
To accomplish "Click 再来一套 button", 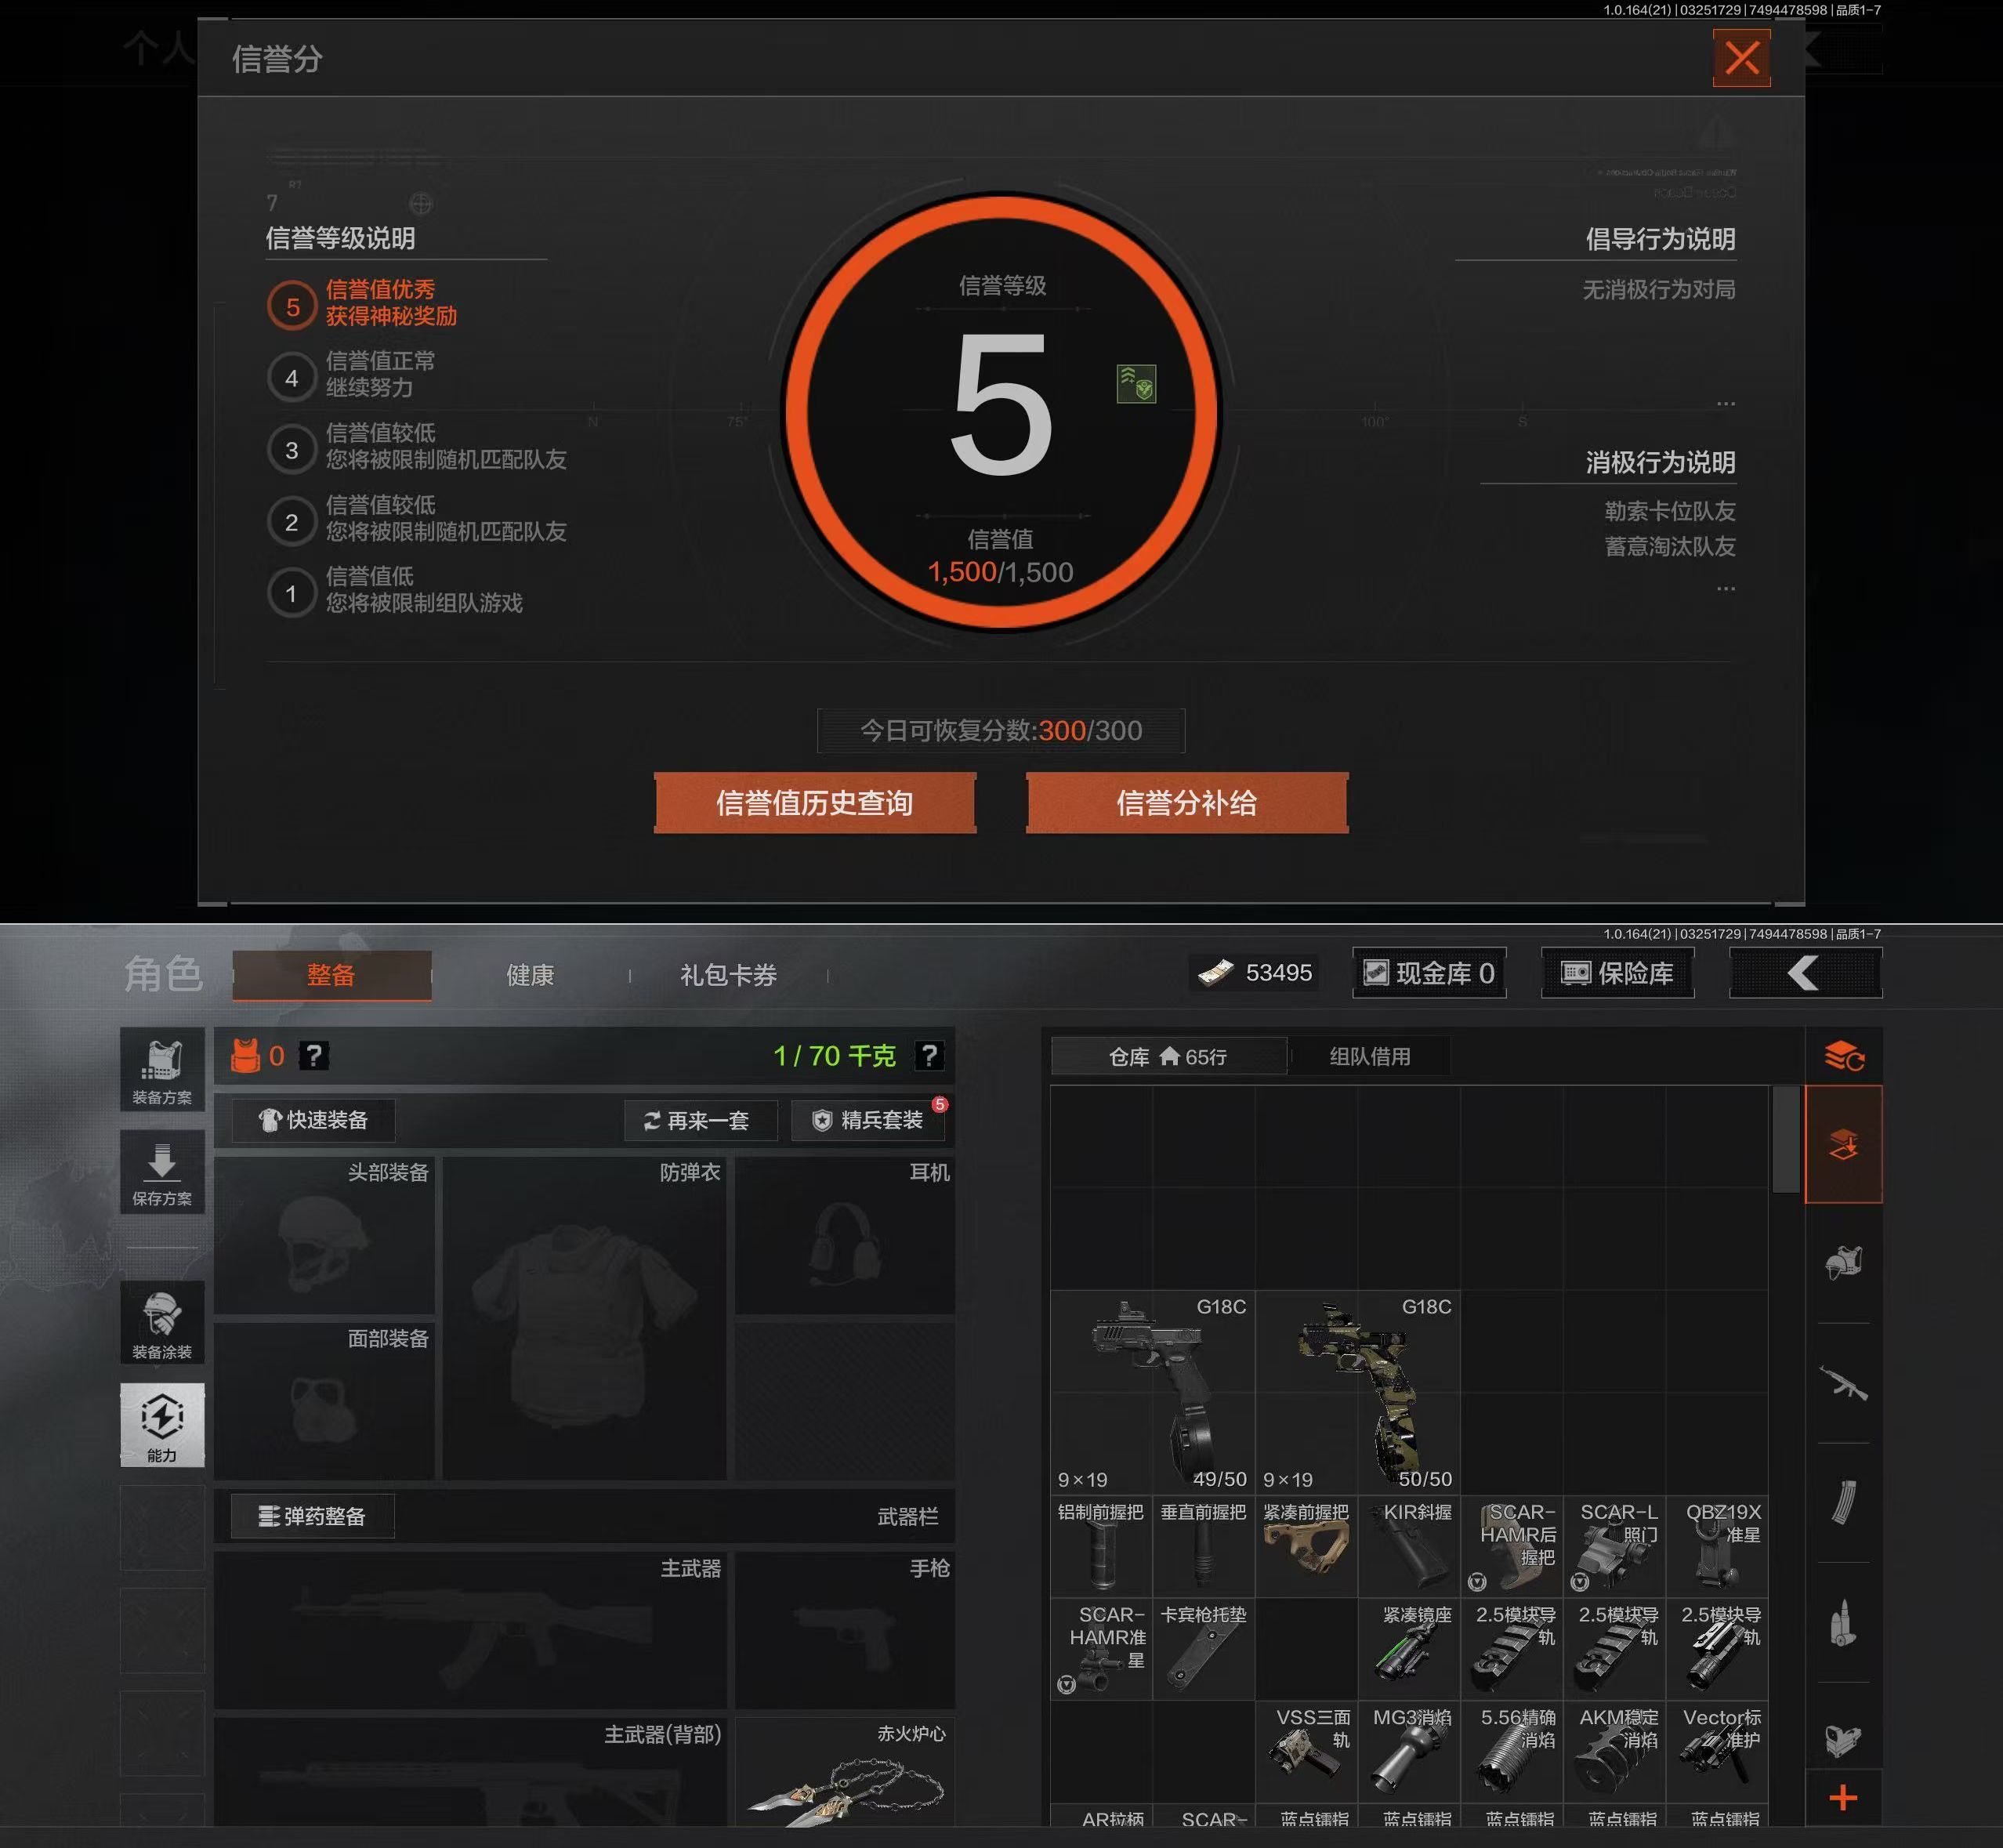I will (699, 1120).
